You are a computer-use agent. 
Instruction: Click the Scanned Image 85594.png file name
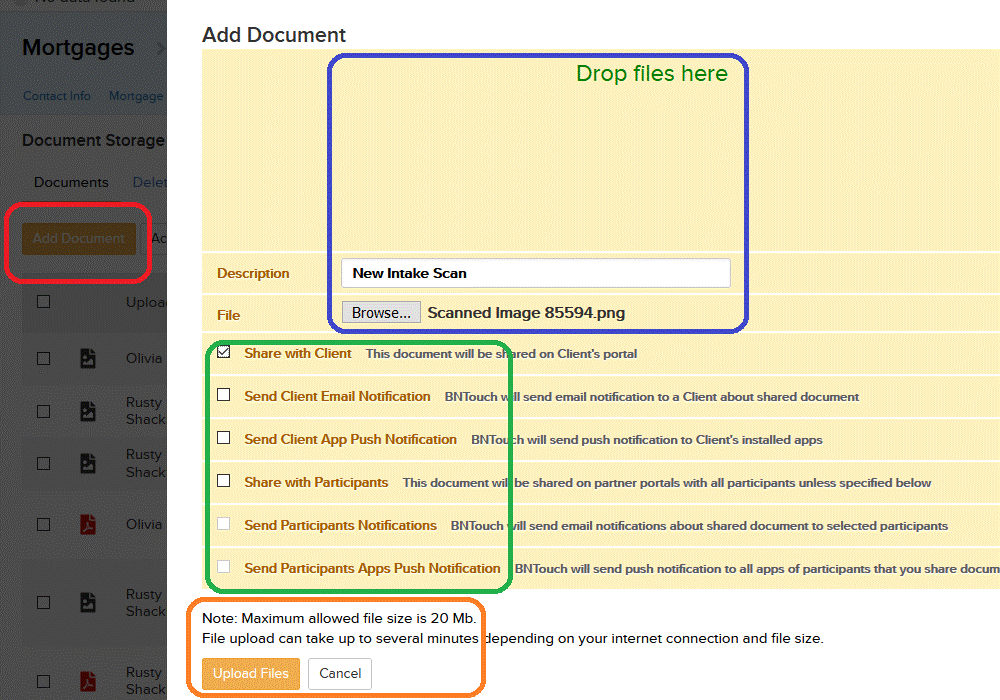point(526,312)
